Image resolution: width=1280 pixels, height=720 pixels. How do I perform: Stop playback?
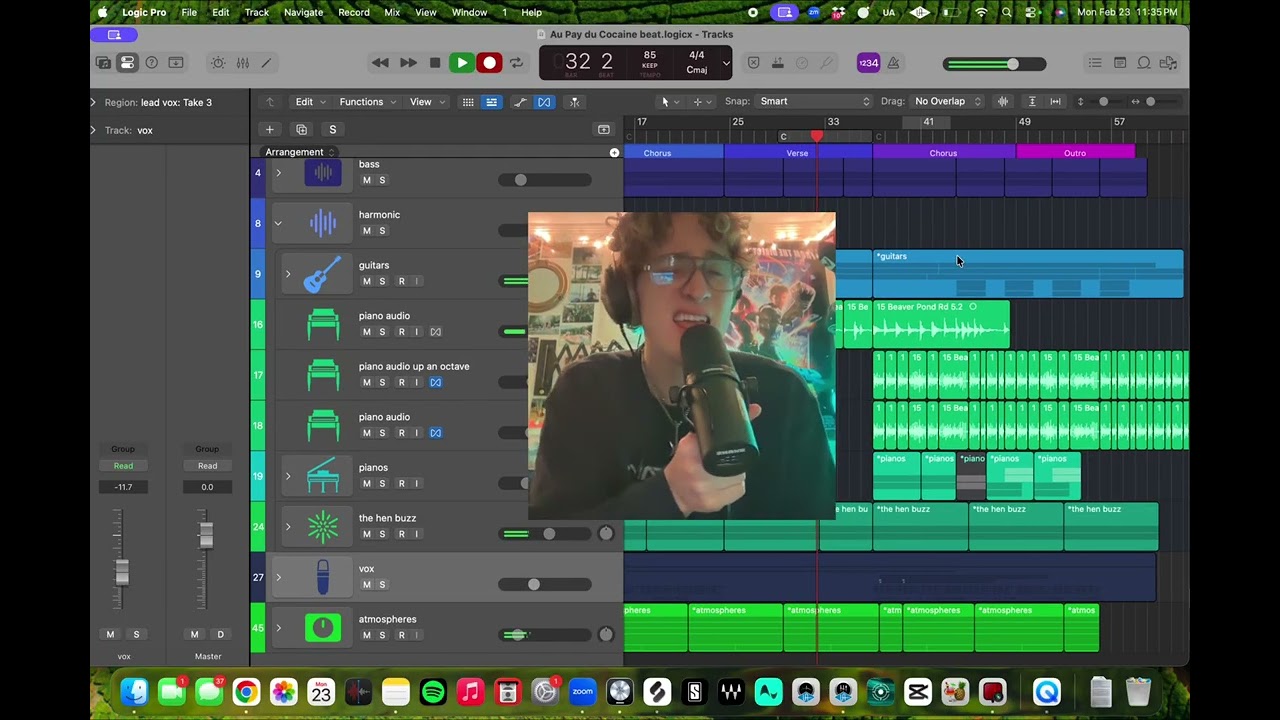435,63
